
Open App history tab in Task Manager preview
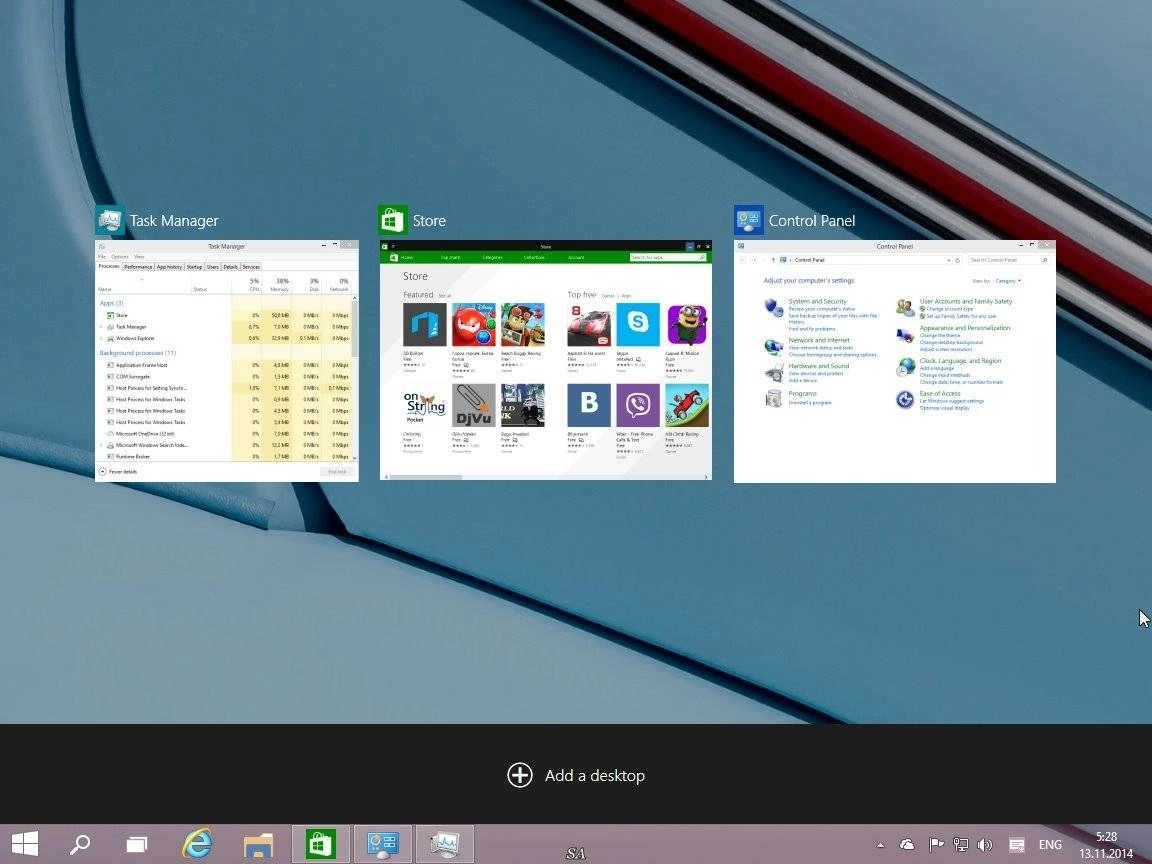point(169,267)
